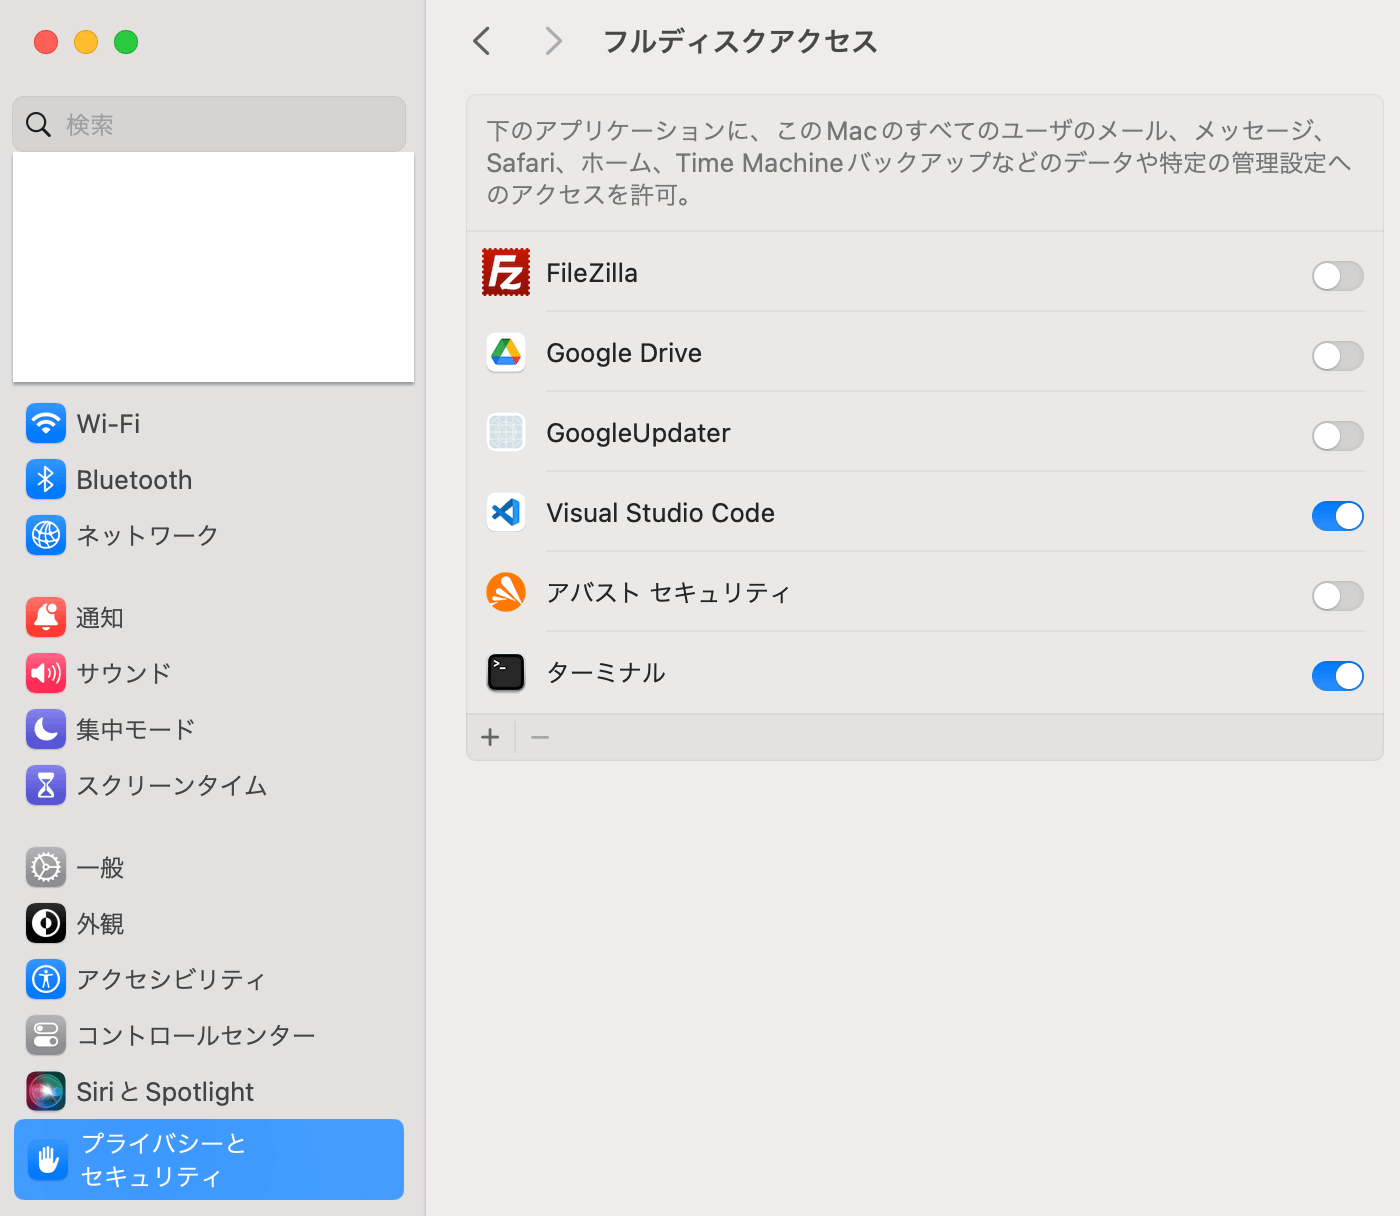
Task: Turn on the Google Drive toggle
Action: 1337,356
